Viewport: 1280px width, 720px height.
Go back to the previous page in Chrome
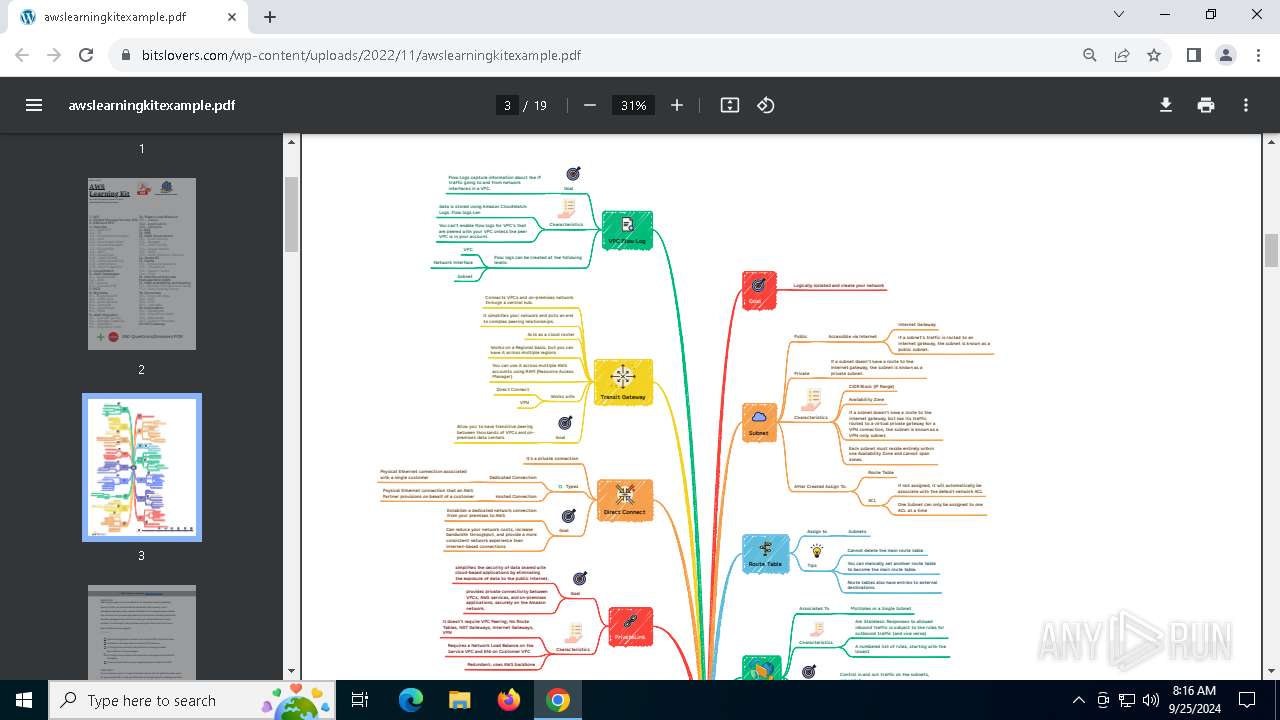[22, 55]
